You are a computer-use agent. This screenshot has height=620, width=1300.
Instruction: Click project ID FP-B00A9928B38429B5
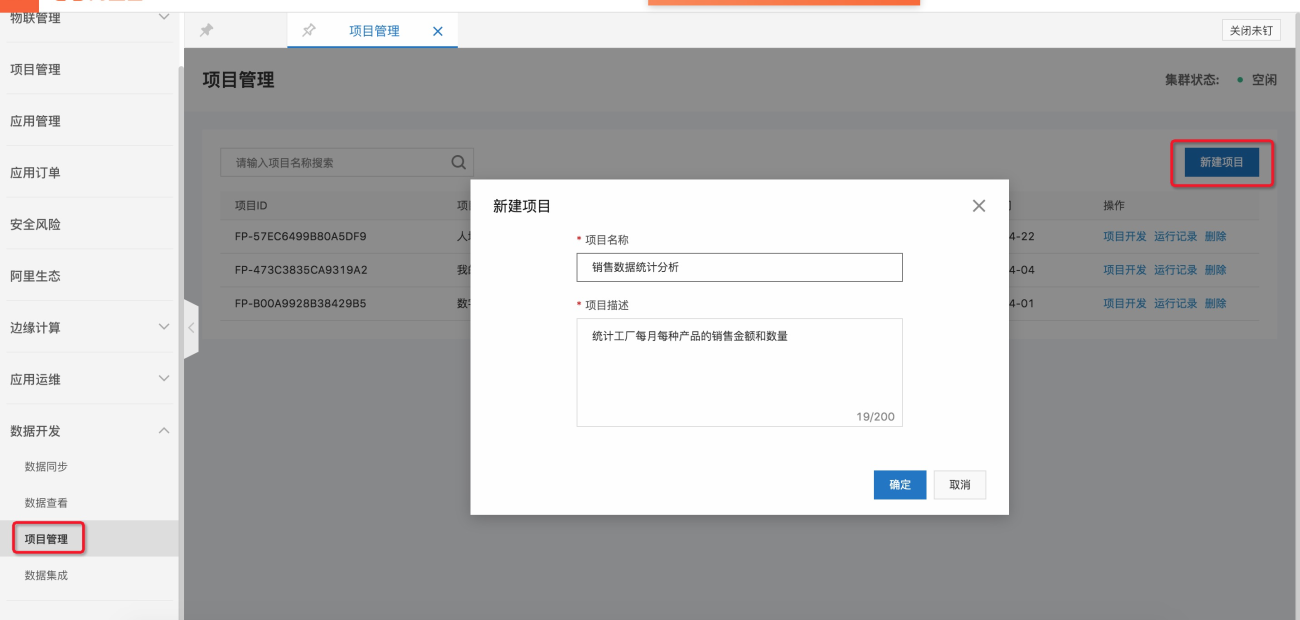(301, 303)
